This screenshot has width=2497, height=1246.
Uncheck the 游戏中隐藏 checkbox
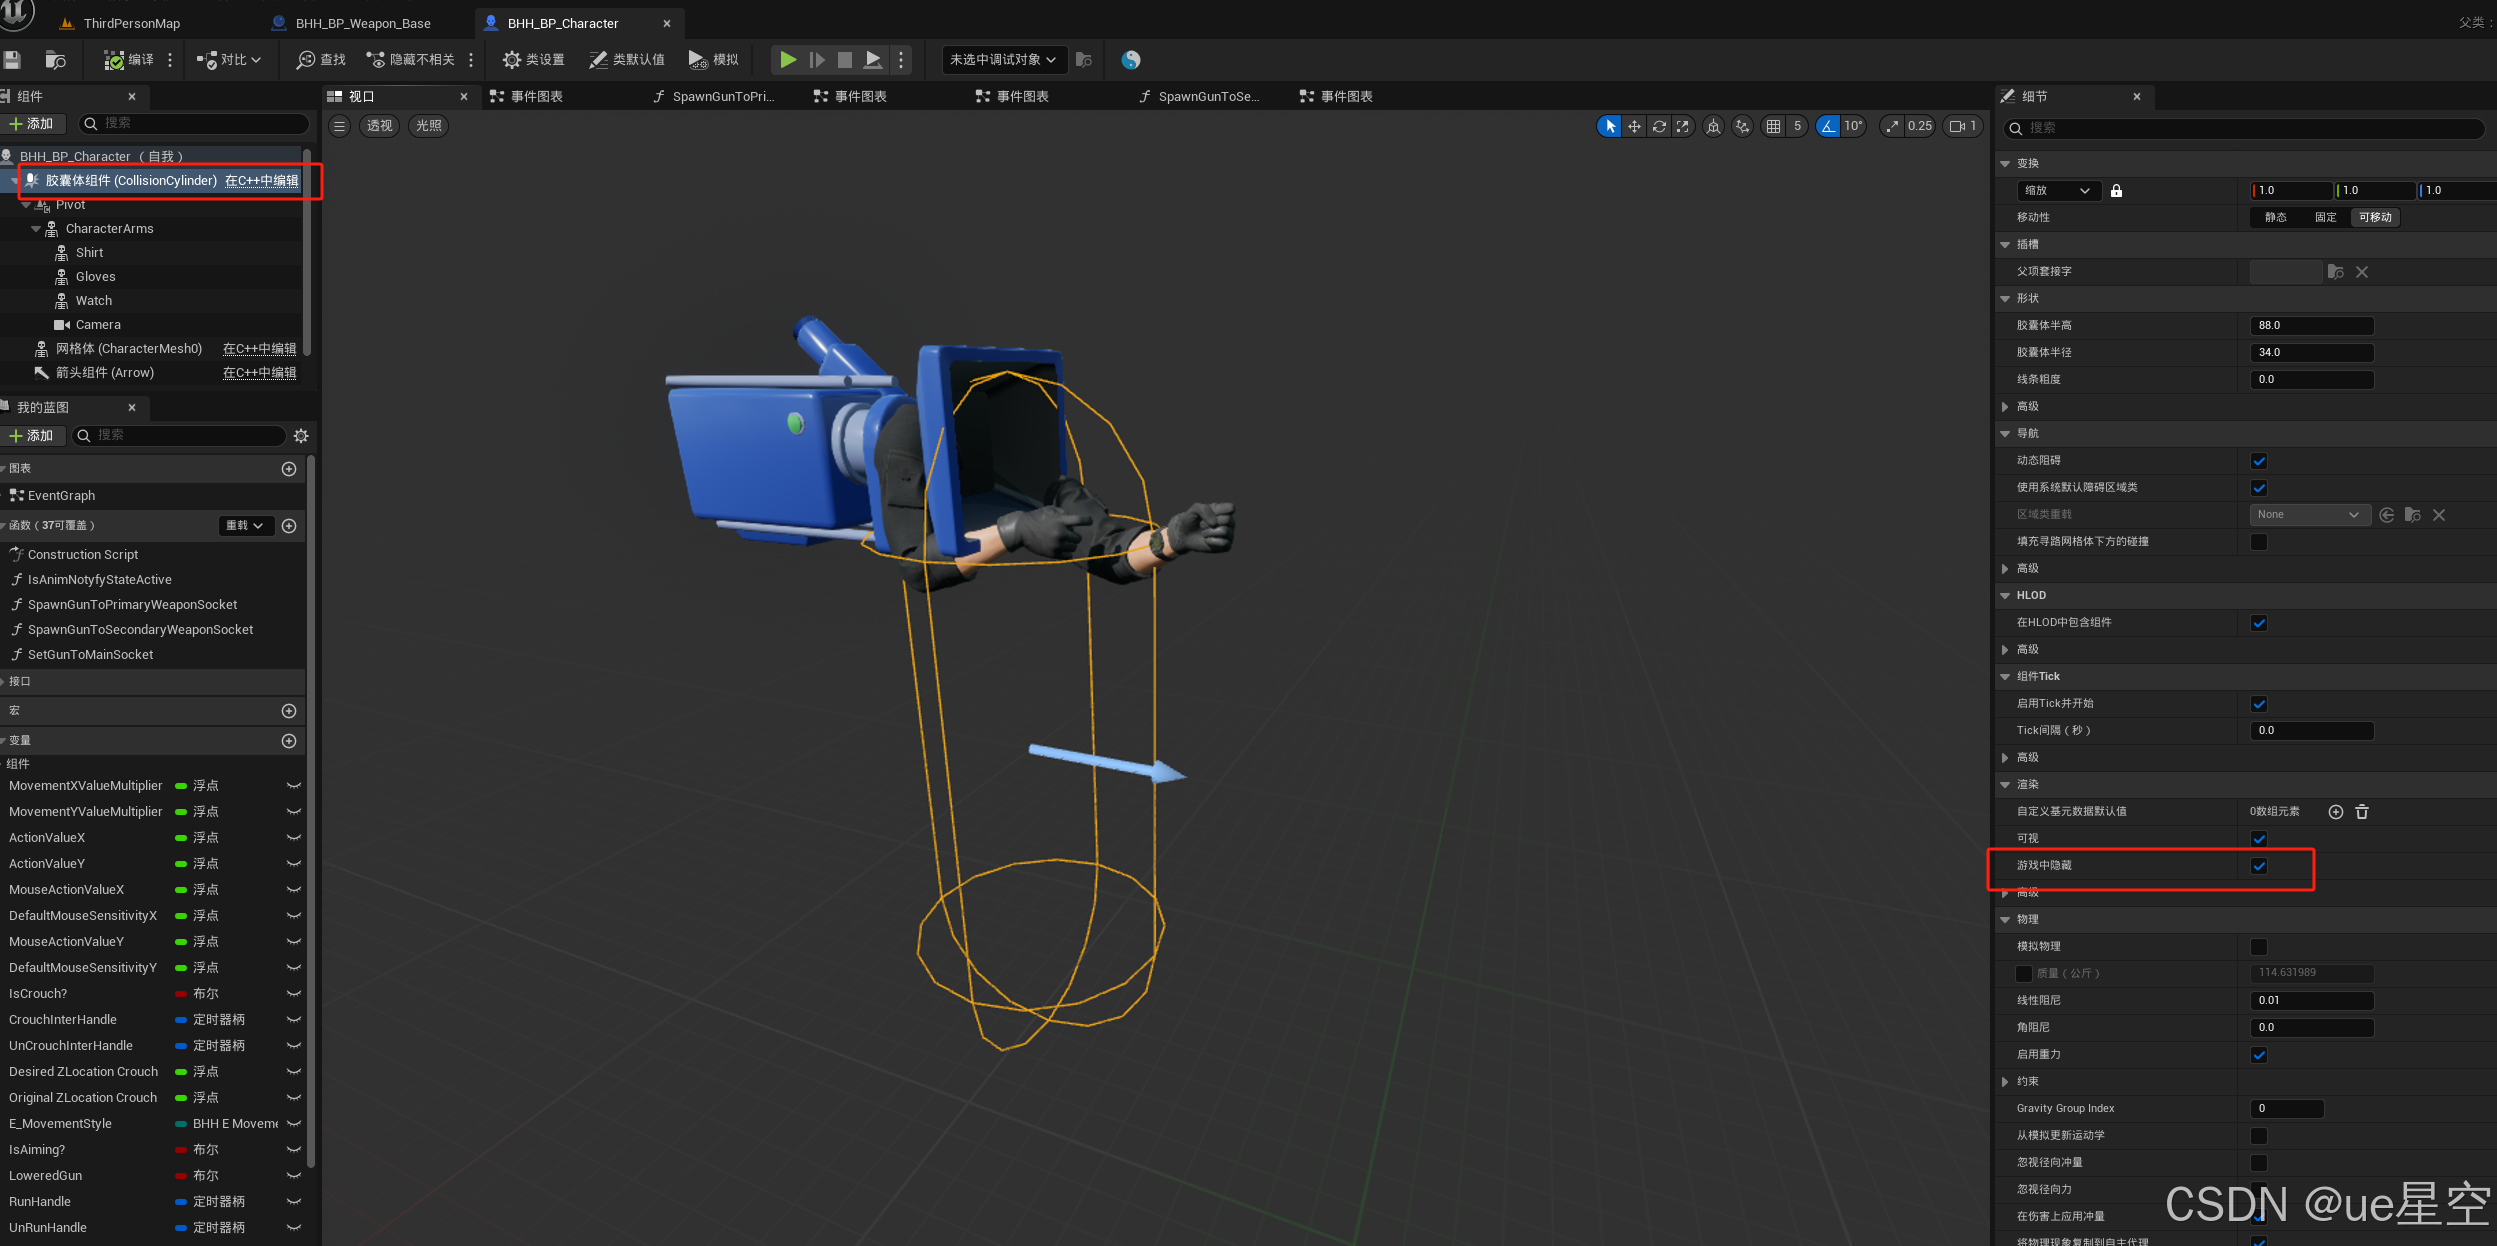[x=2259, y=866]
